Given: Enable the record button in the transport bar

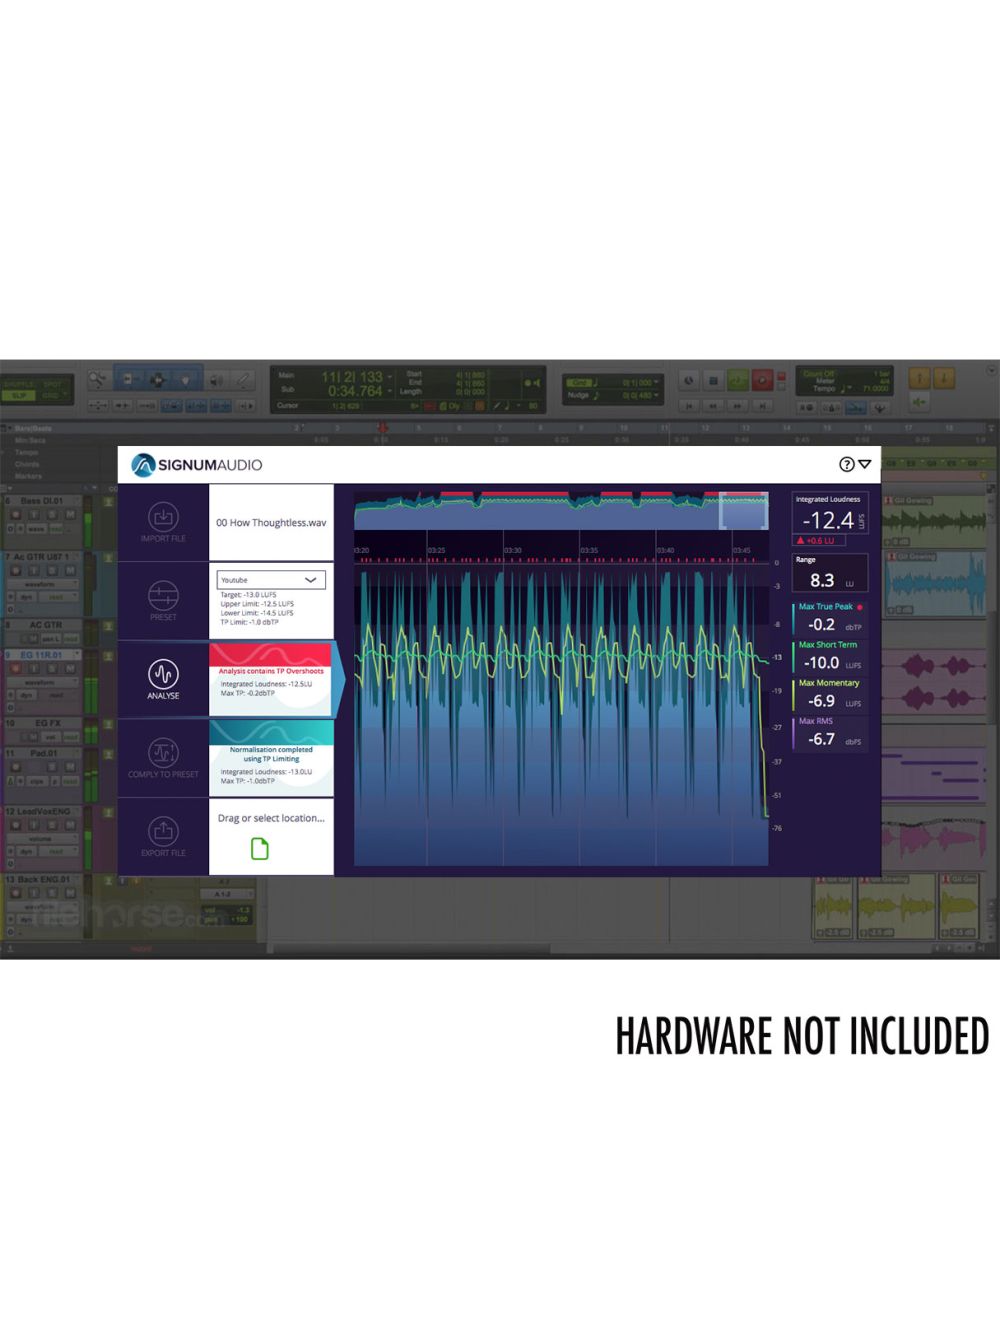Looking at the screenshot, I should point(762,379).
